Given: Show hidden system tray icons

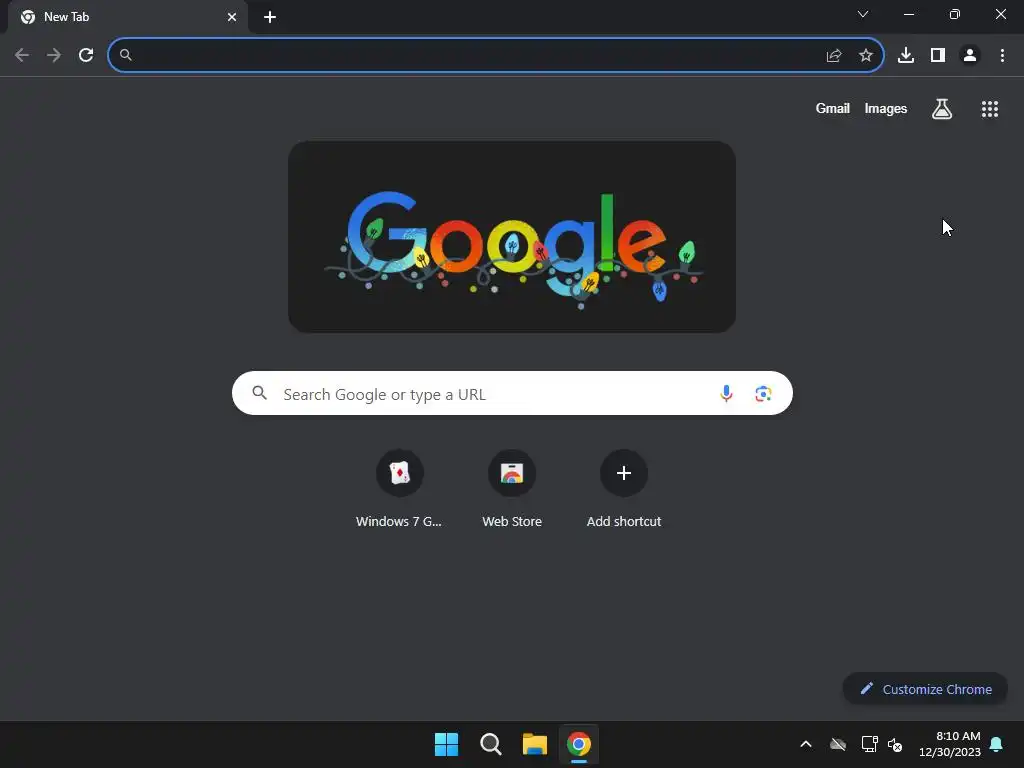Looking at the screenshot, I should pos(806,744).
